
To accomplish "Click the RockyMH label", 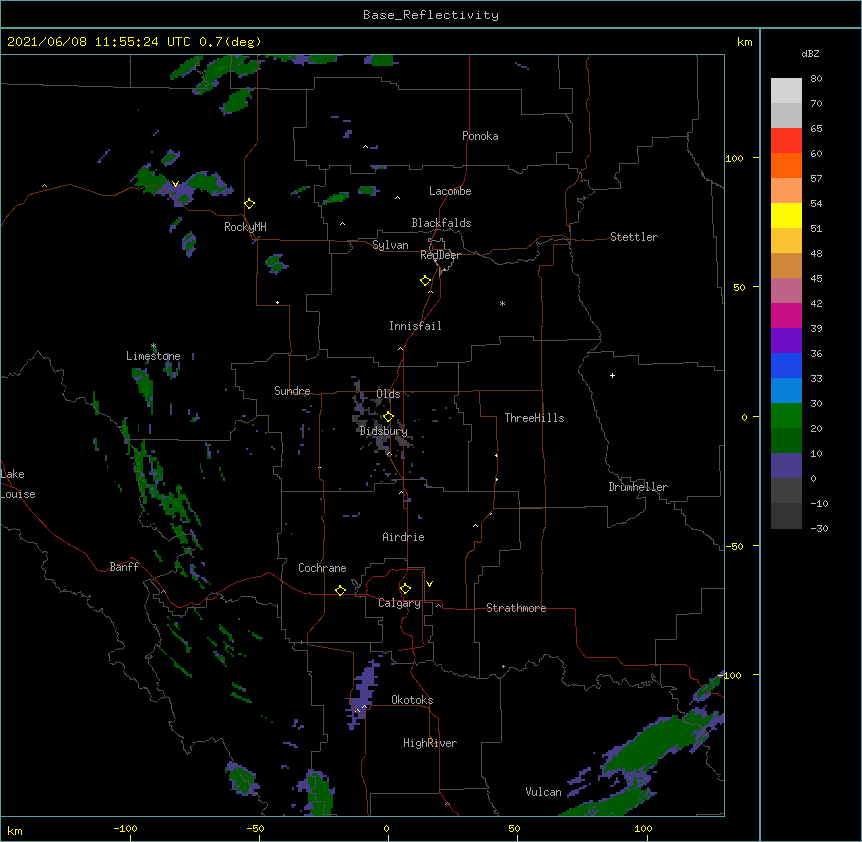I will (245, 227).
